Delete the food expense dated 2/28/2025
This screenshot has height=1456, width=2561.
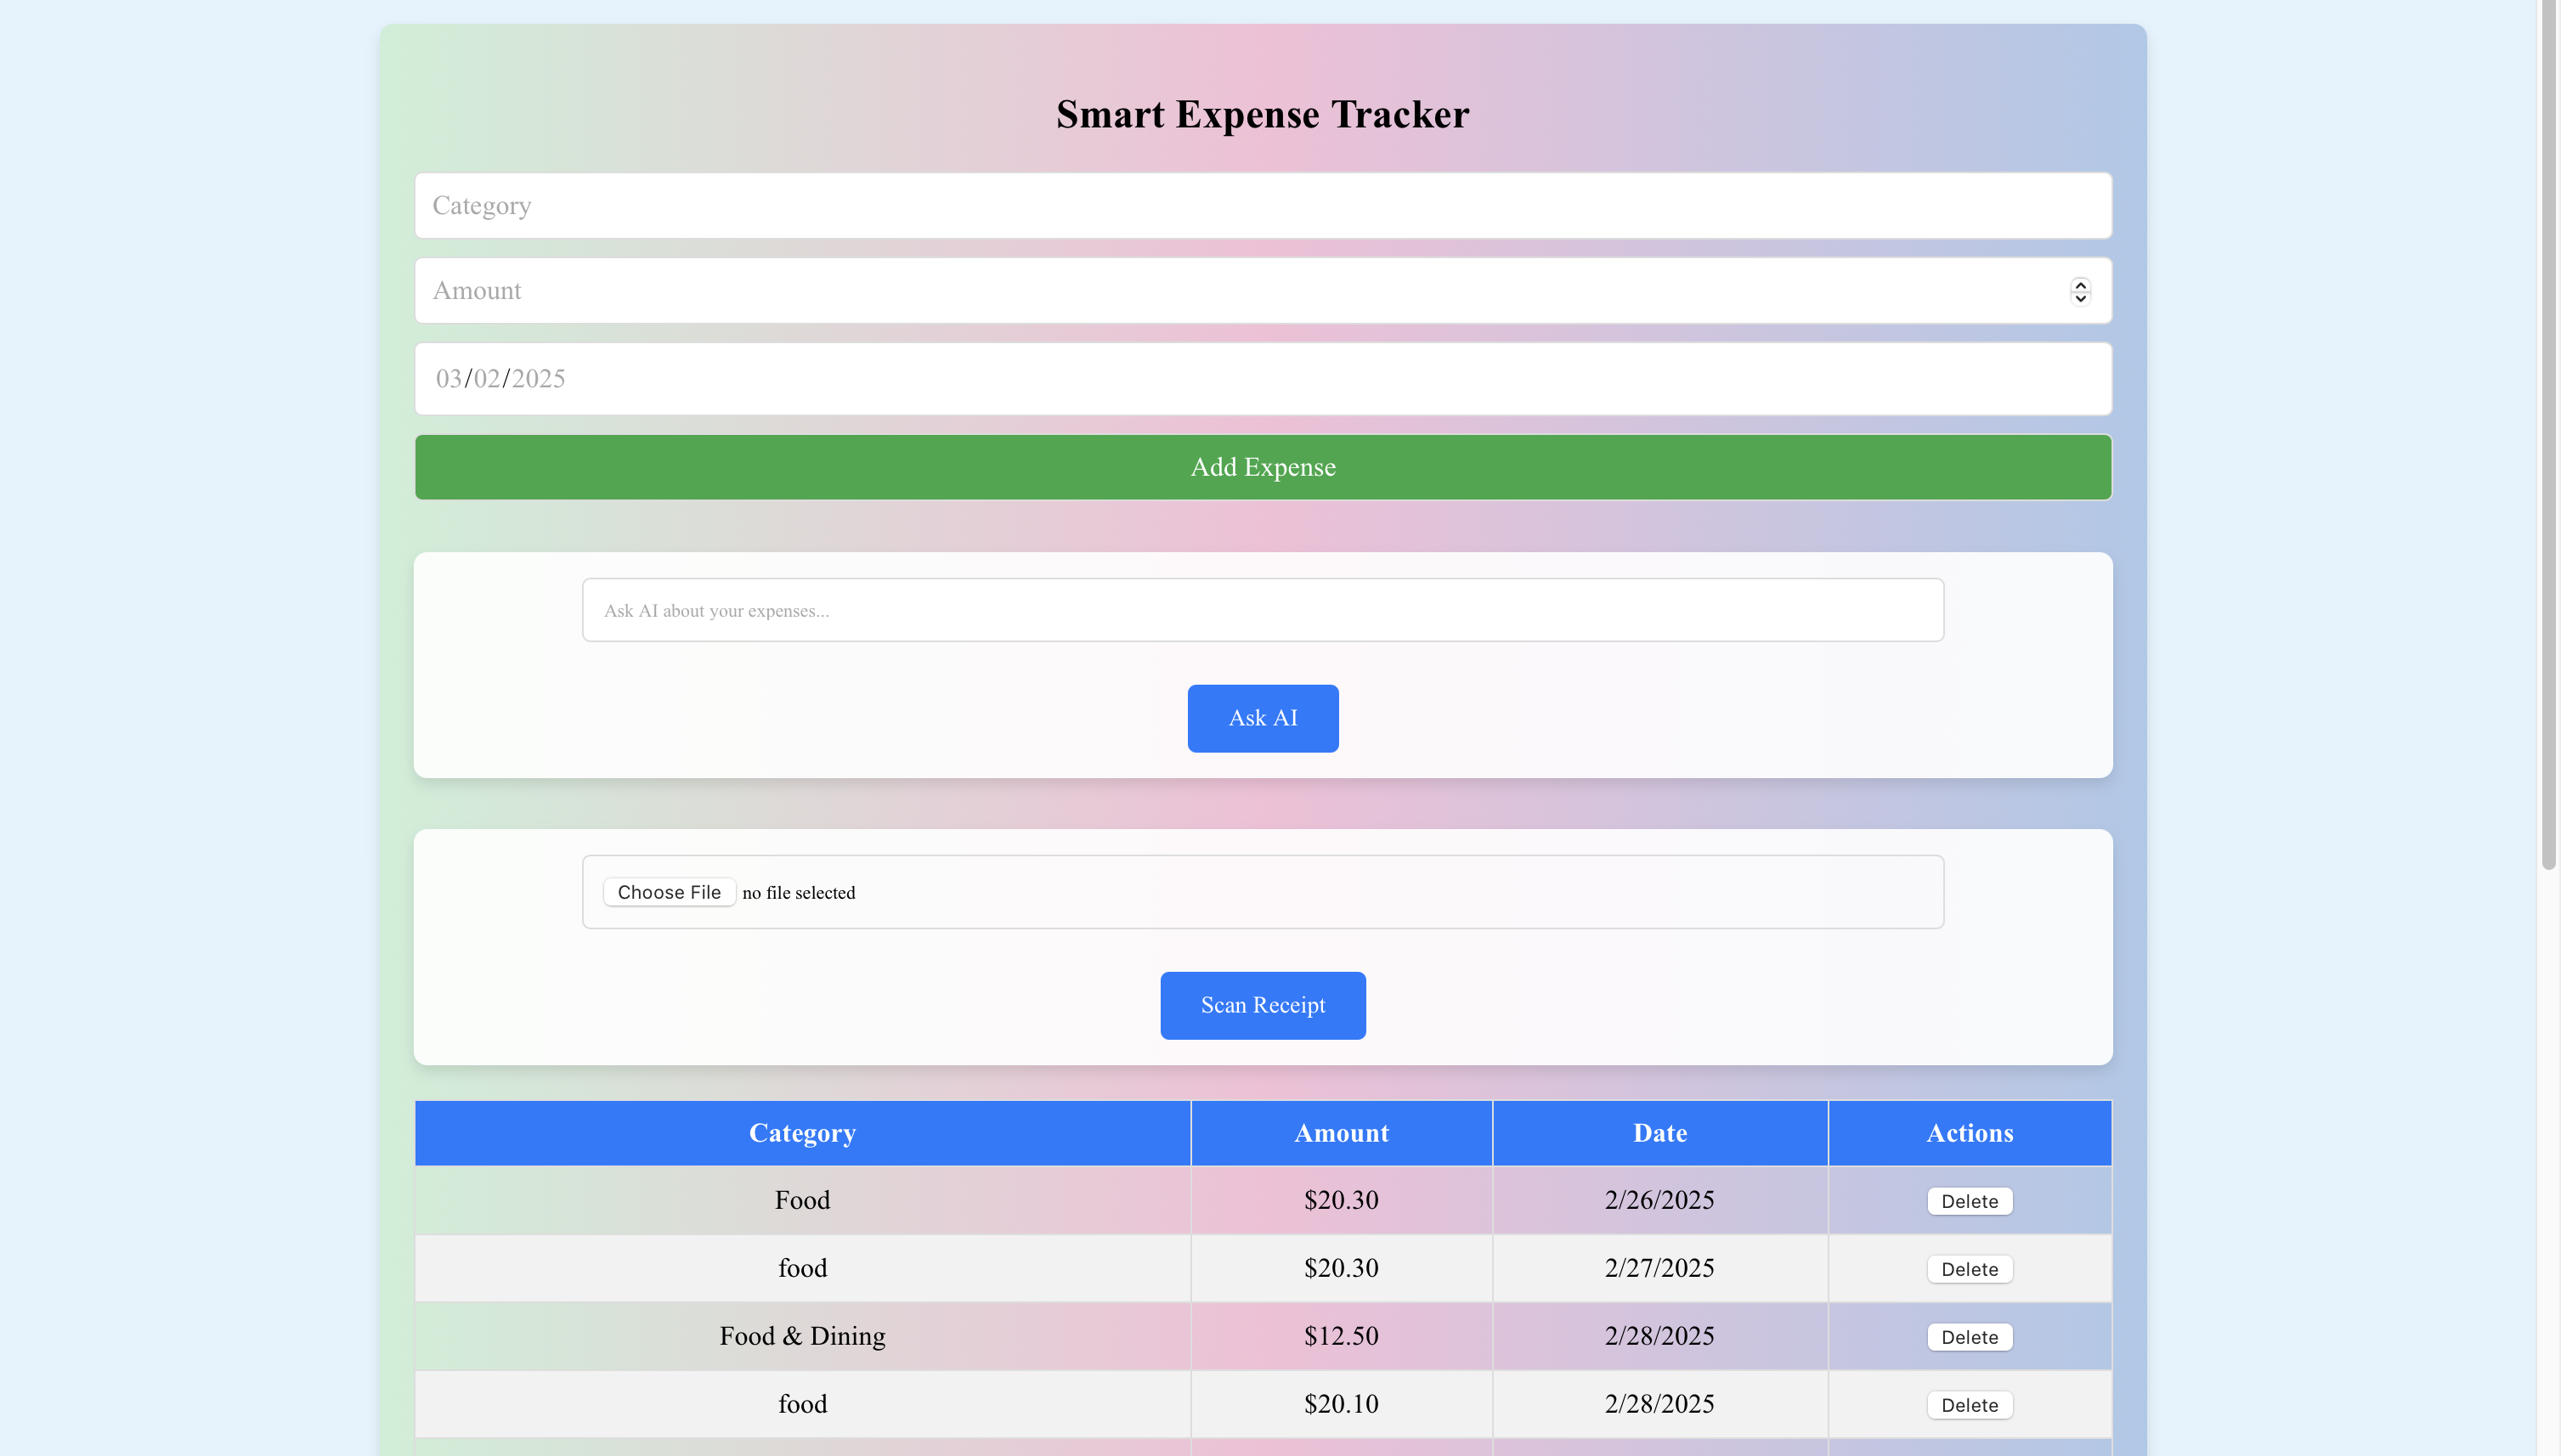click(1969, 1404)
